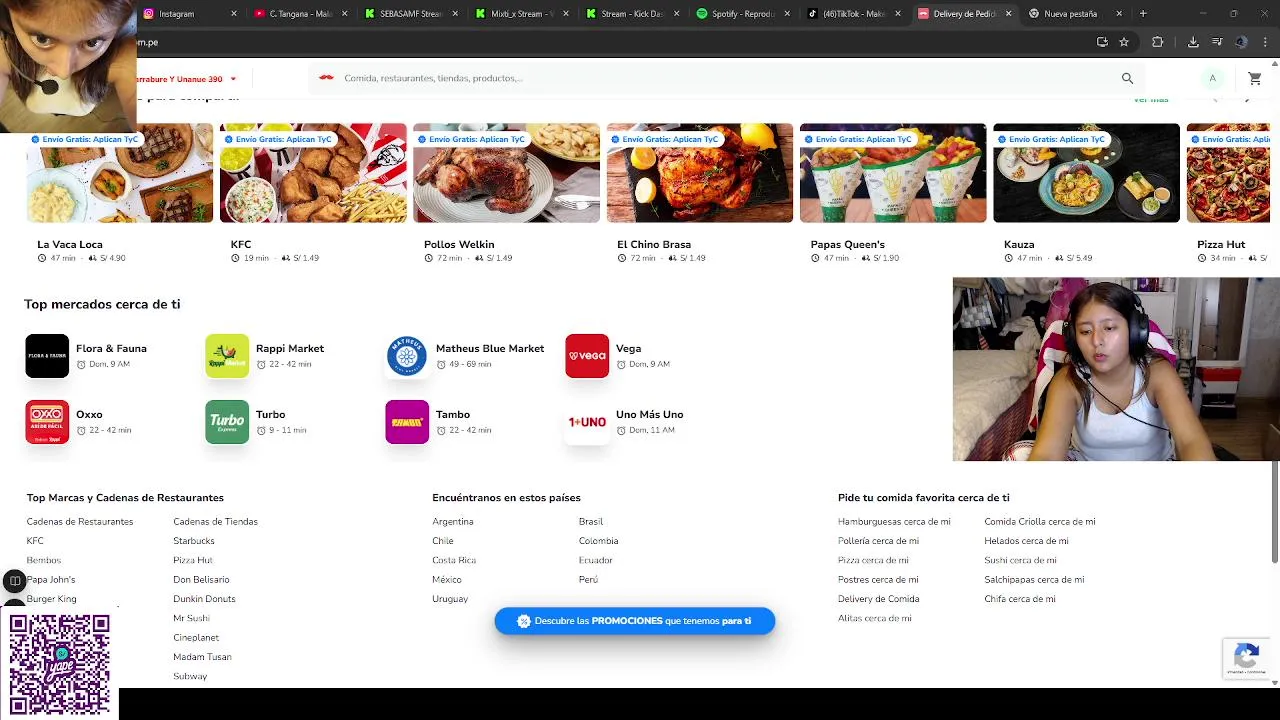Open the Flora & Fauna market logo
This screenshot has height=720, width=1280.
(x=47, y=356)
